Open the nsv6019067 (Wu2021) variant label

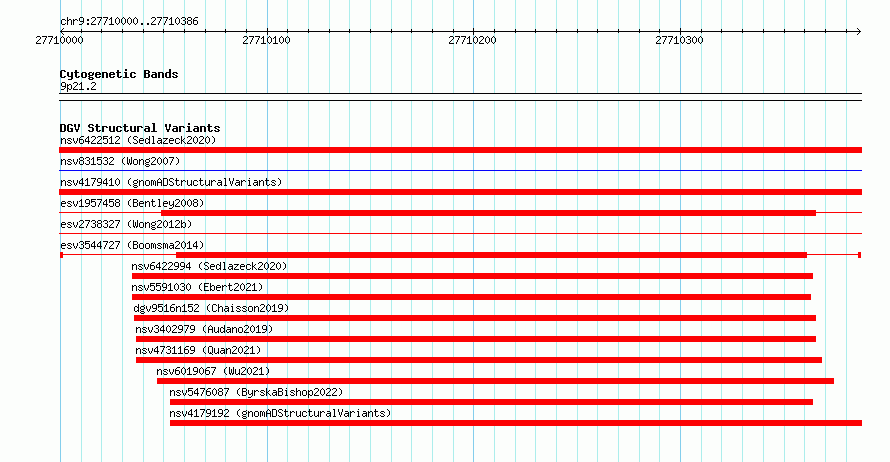click(x=213, y=371)
